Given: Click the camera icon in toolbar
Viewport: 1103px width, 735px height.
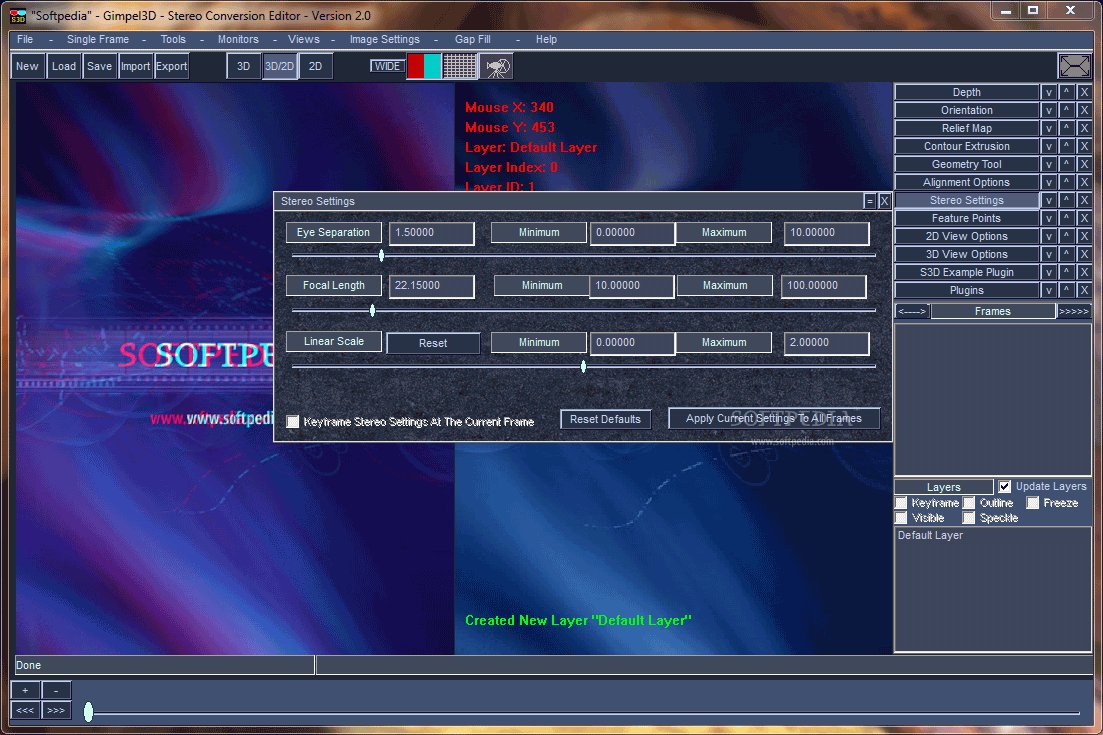Looking at the screenshot, I should coord(497,66).
